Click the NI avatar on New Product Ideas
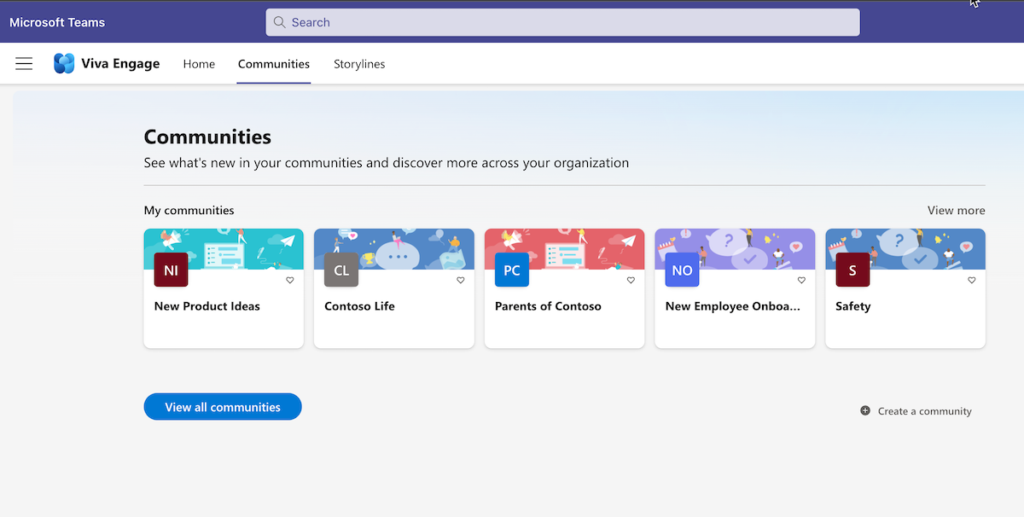The height and width of the screenshot is (517, 1024). tap(171, 270)
